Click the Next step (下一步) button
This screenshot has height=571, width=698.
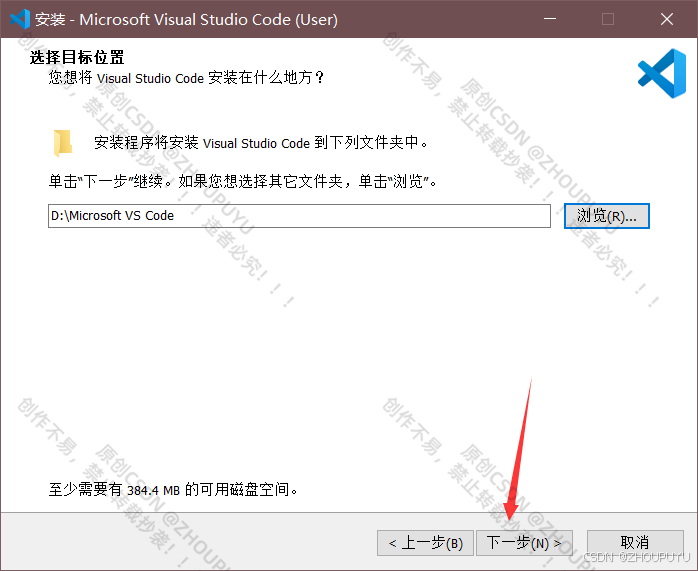pos(524,543)
